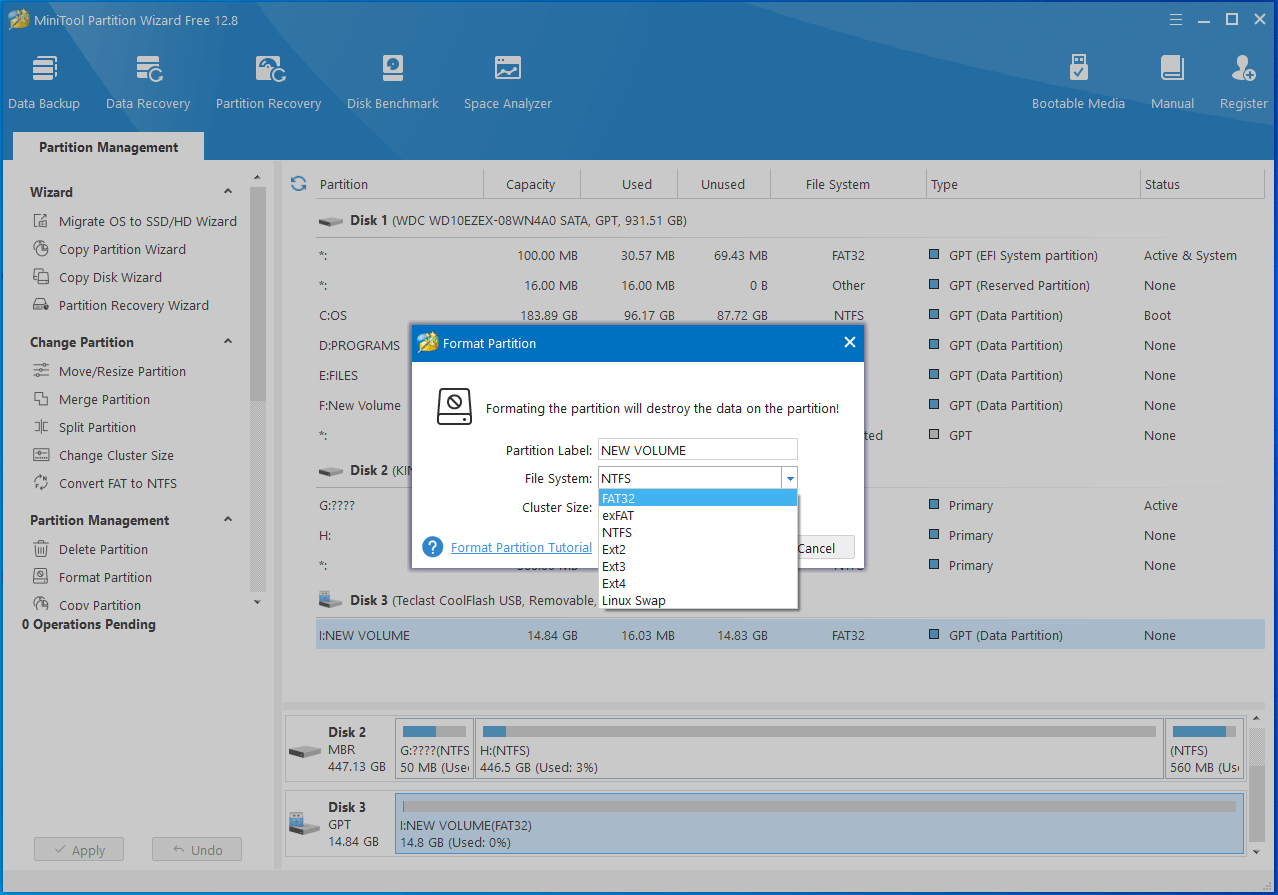Select Linux Swap option
The height and width of the screenshot is (895, 1278).
(x=698, y=600)
